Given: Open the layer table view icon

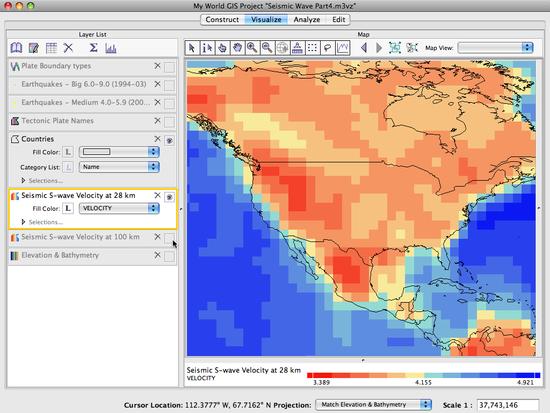Looking at the screenshot, I should tap(51, 48).
